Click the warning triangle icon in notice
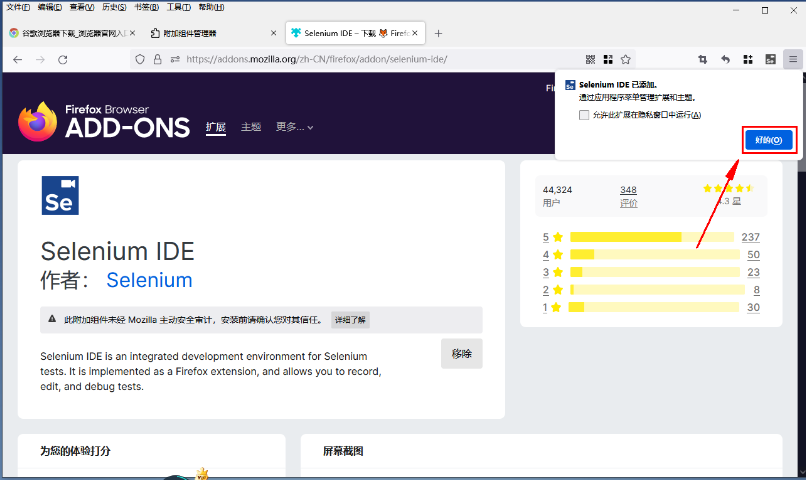 click(x=52, y=319)
